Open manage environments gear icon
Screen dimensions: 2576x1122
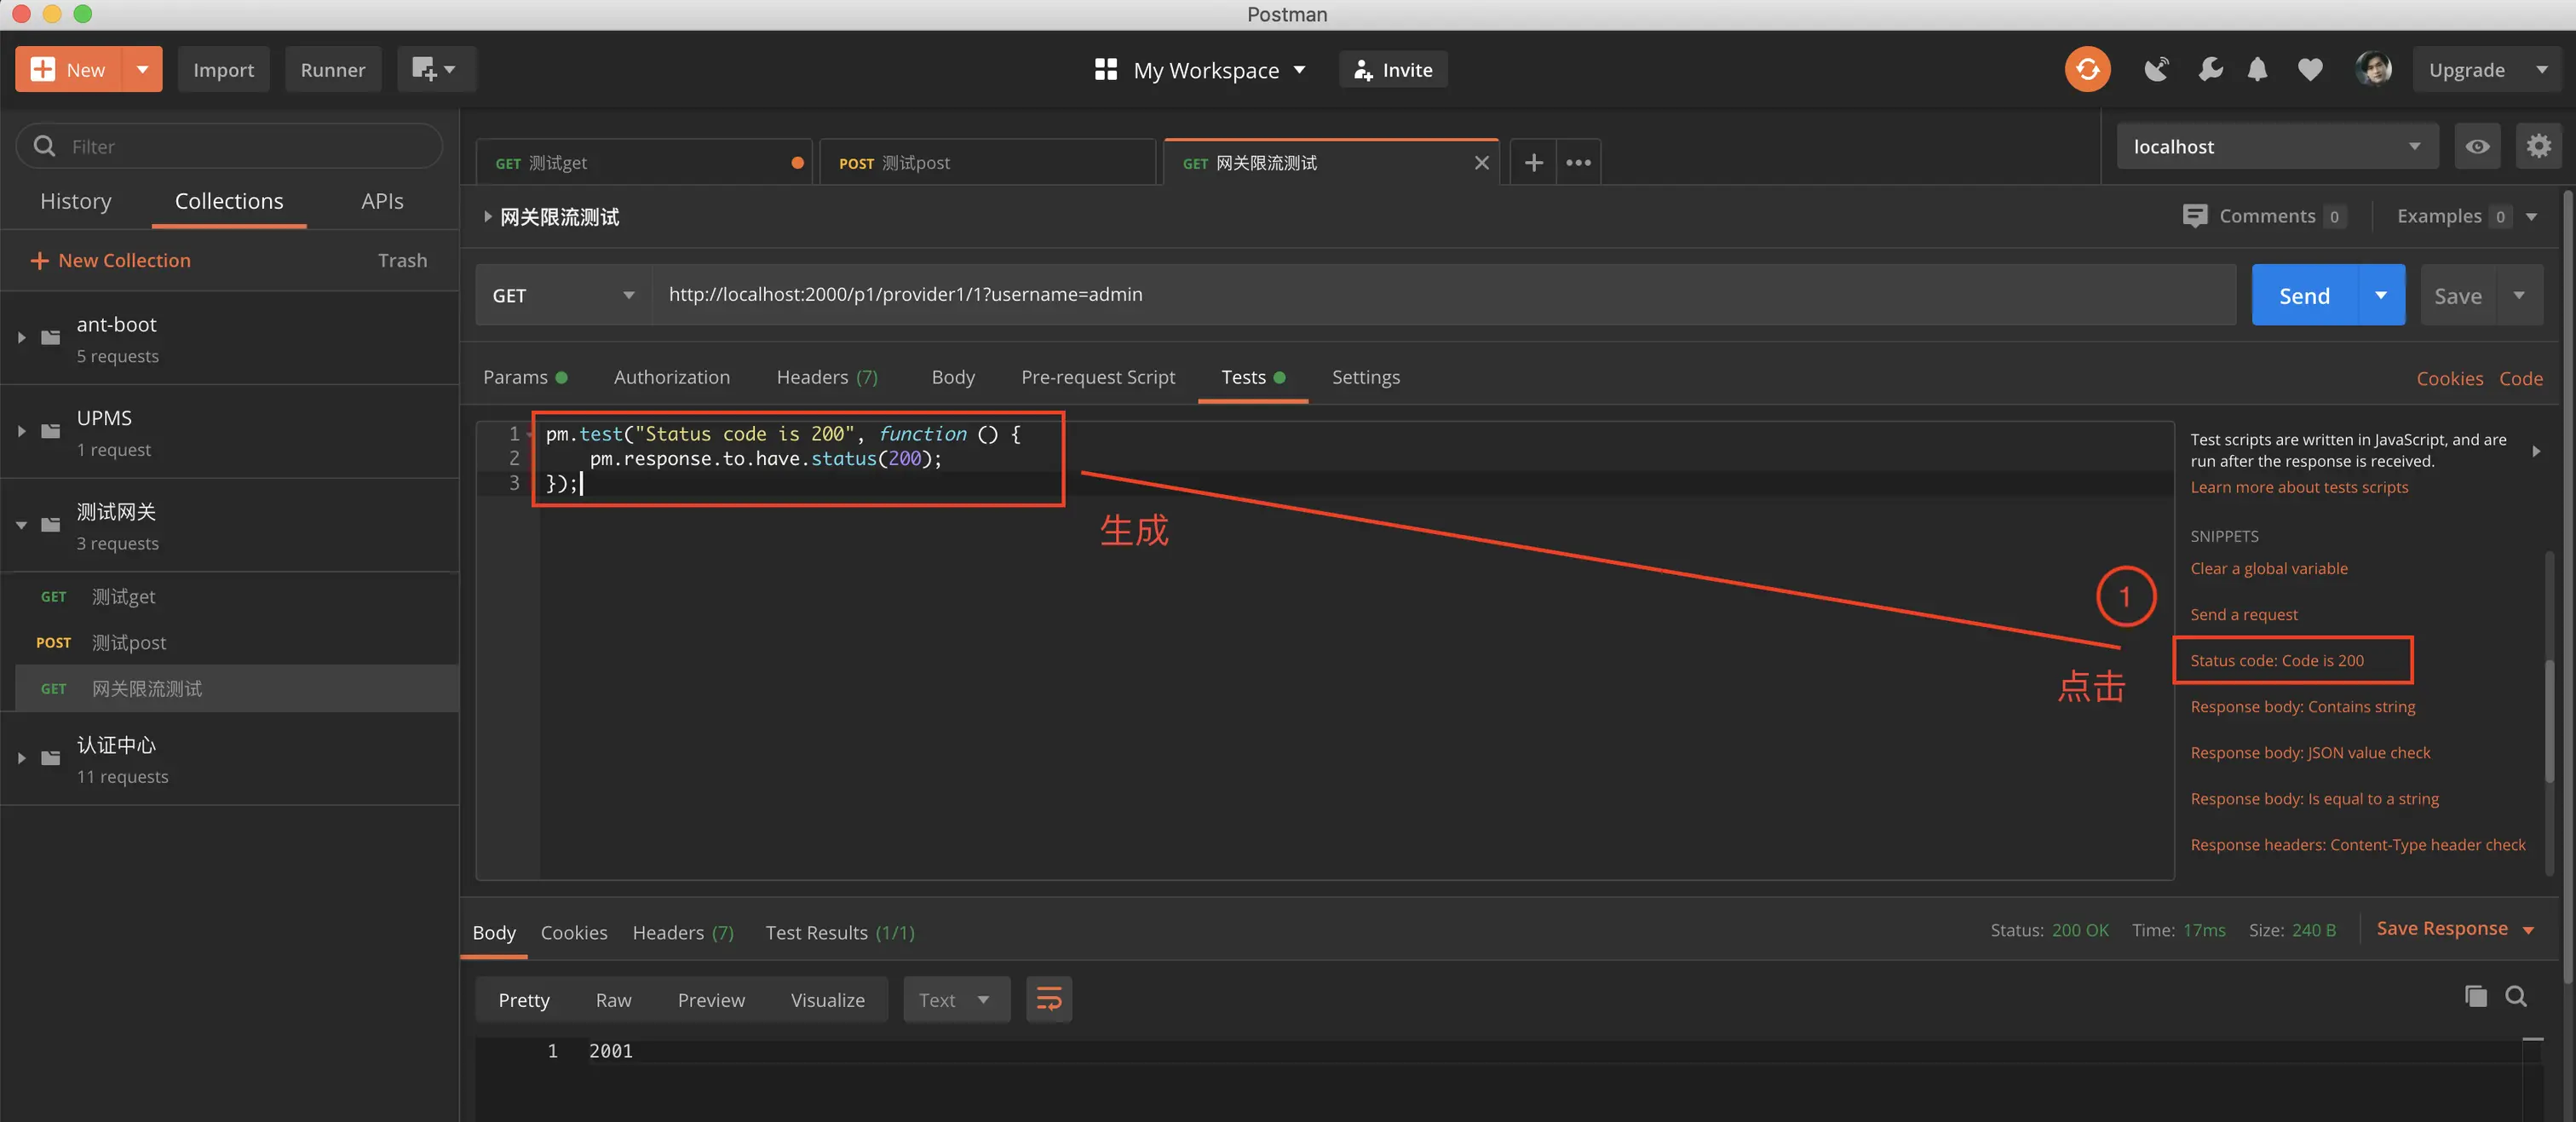click(x=2538, y=147)
